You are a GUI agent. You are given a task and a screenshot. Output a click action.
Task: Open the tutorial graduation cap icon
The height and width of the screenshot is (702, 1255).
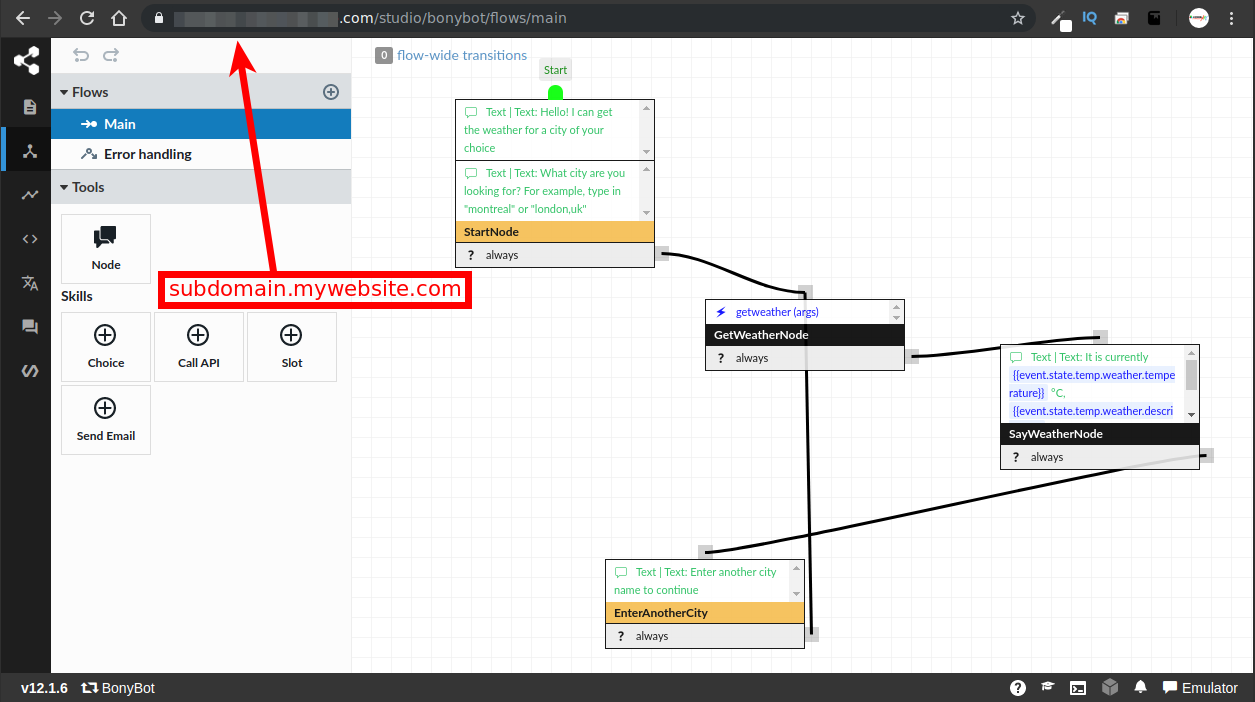pos(1047,687)
